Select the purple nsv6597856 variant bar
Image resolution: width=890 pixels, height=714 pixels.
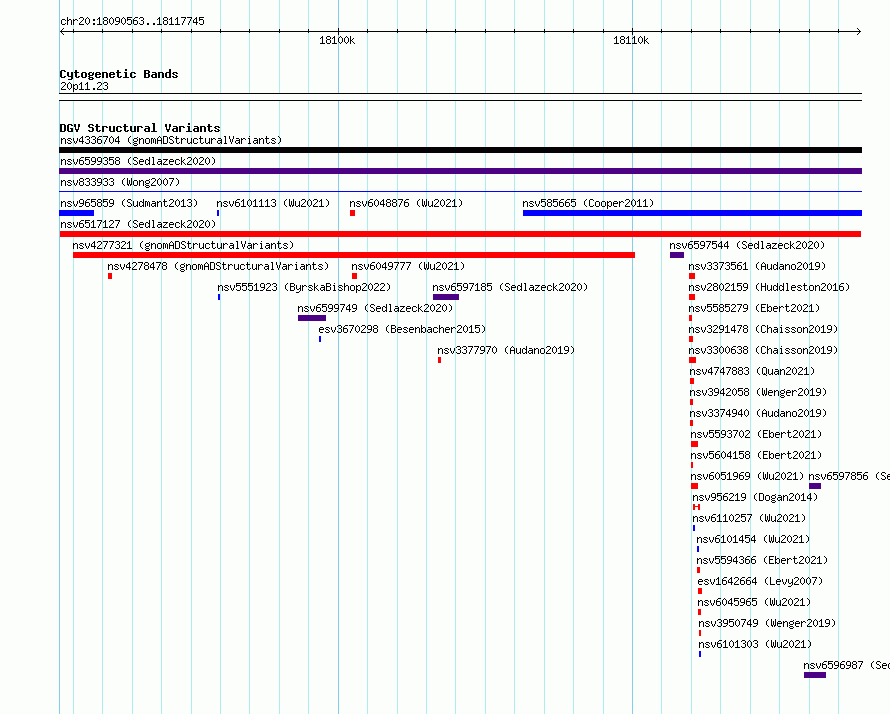[x=815, y=486]
